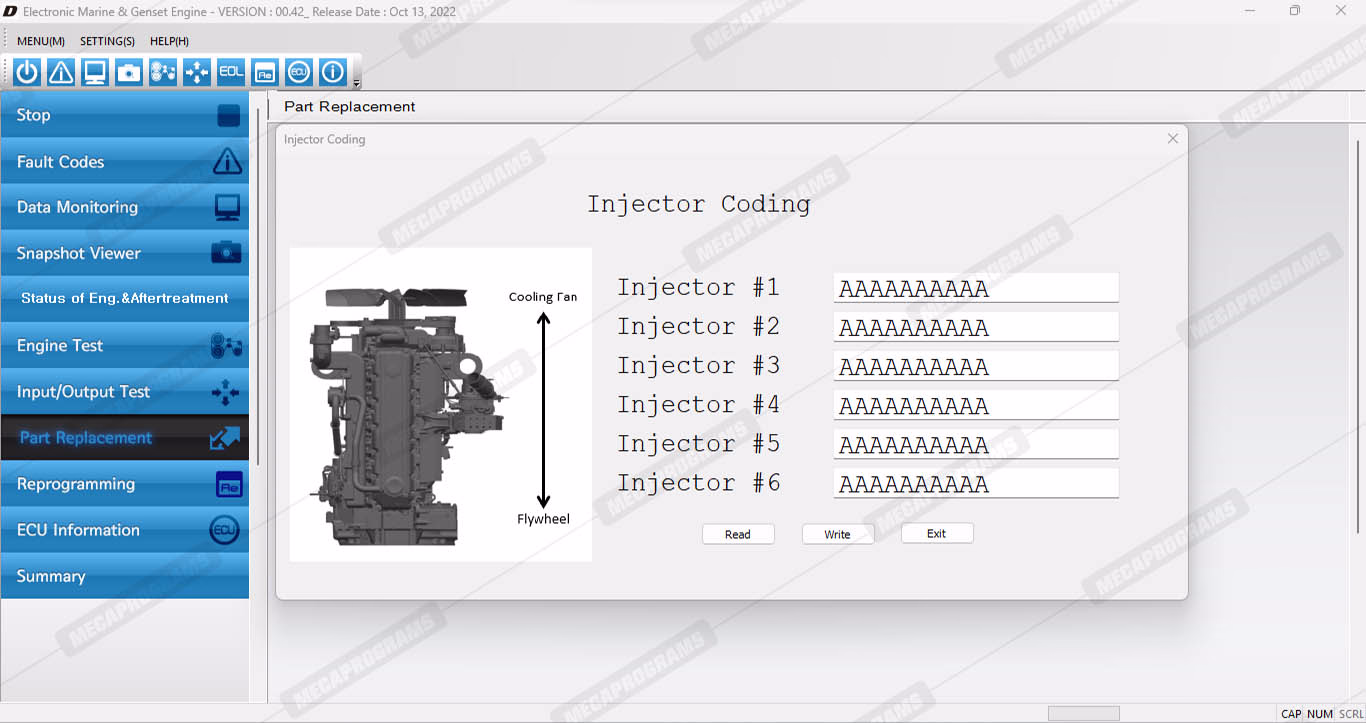Select the Injector #4 code field

(x=975, y=405)
